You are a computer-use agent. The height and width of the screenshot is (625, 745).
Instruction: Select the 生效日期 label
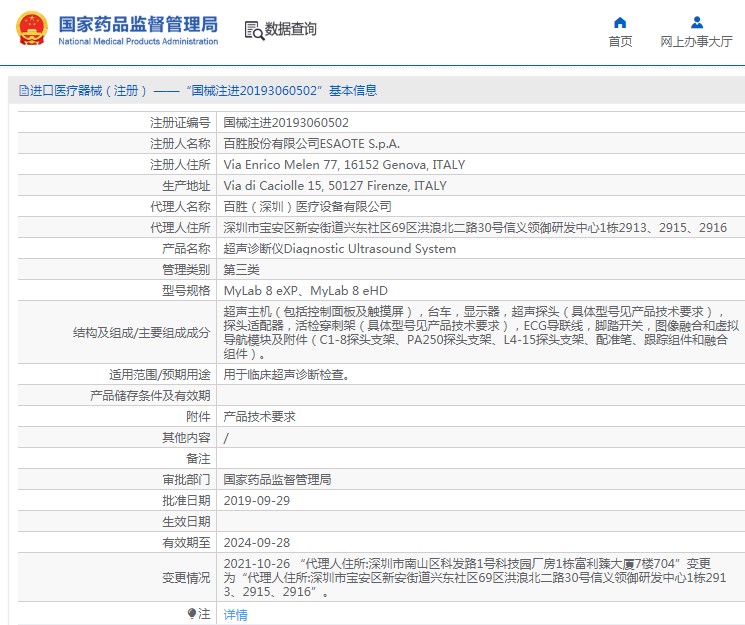(186, 521)
